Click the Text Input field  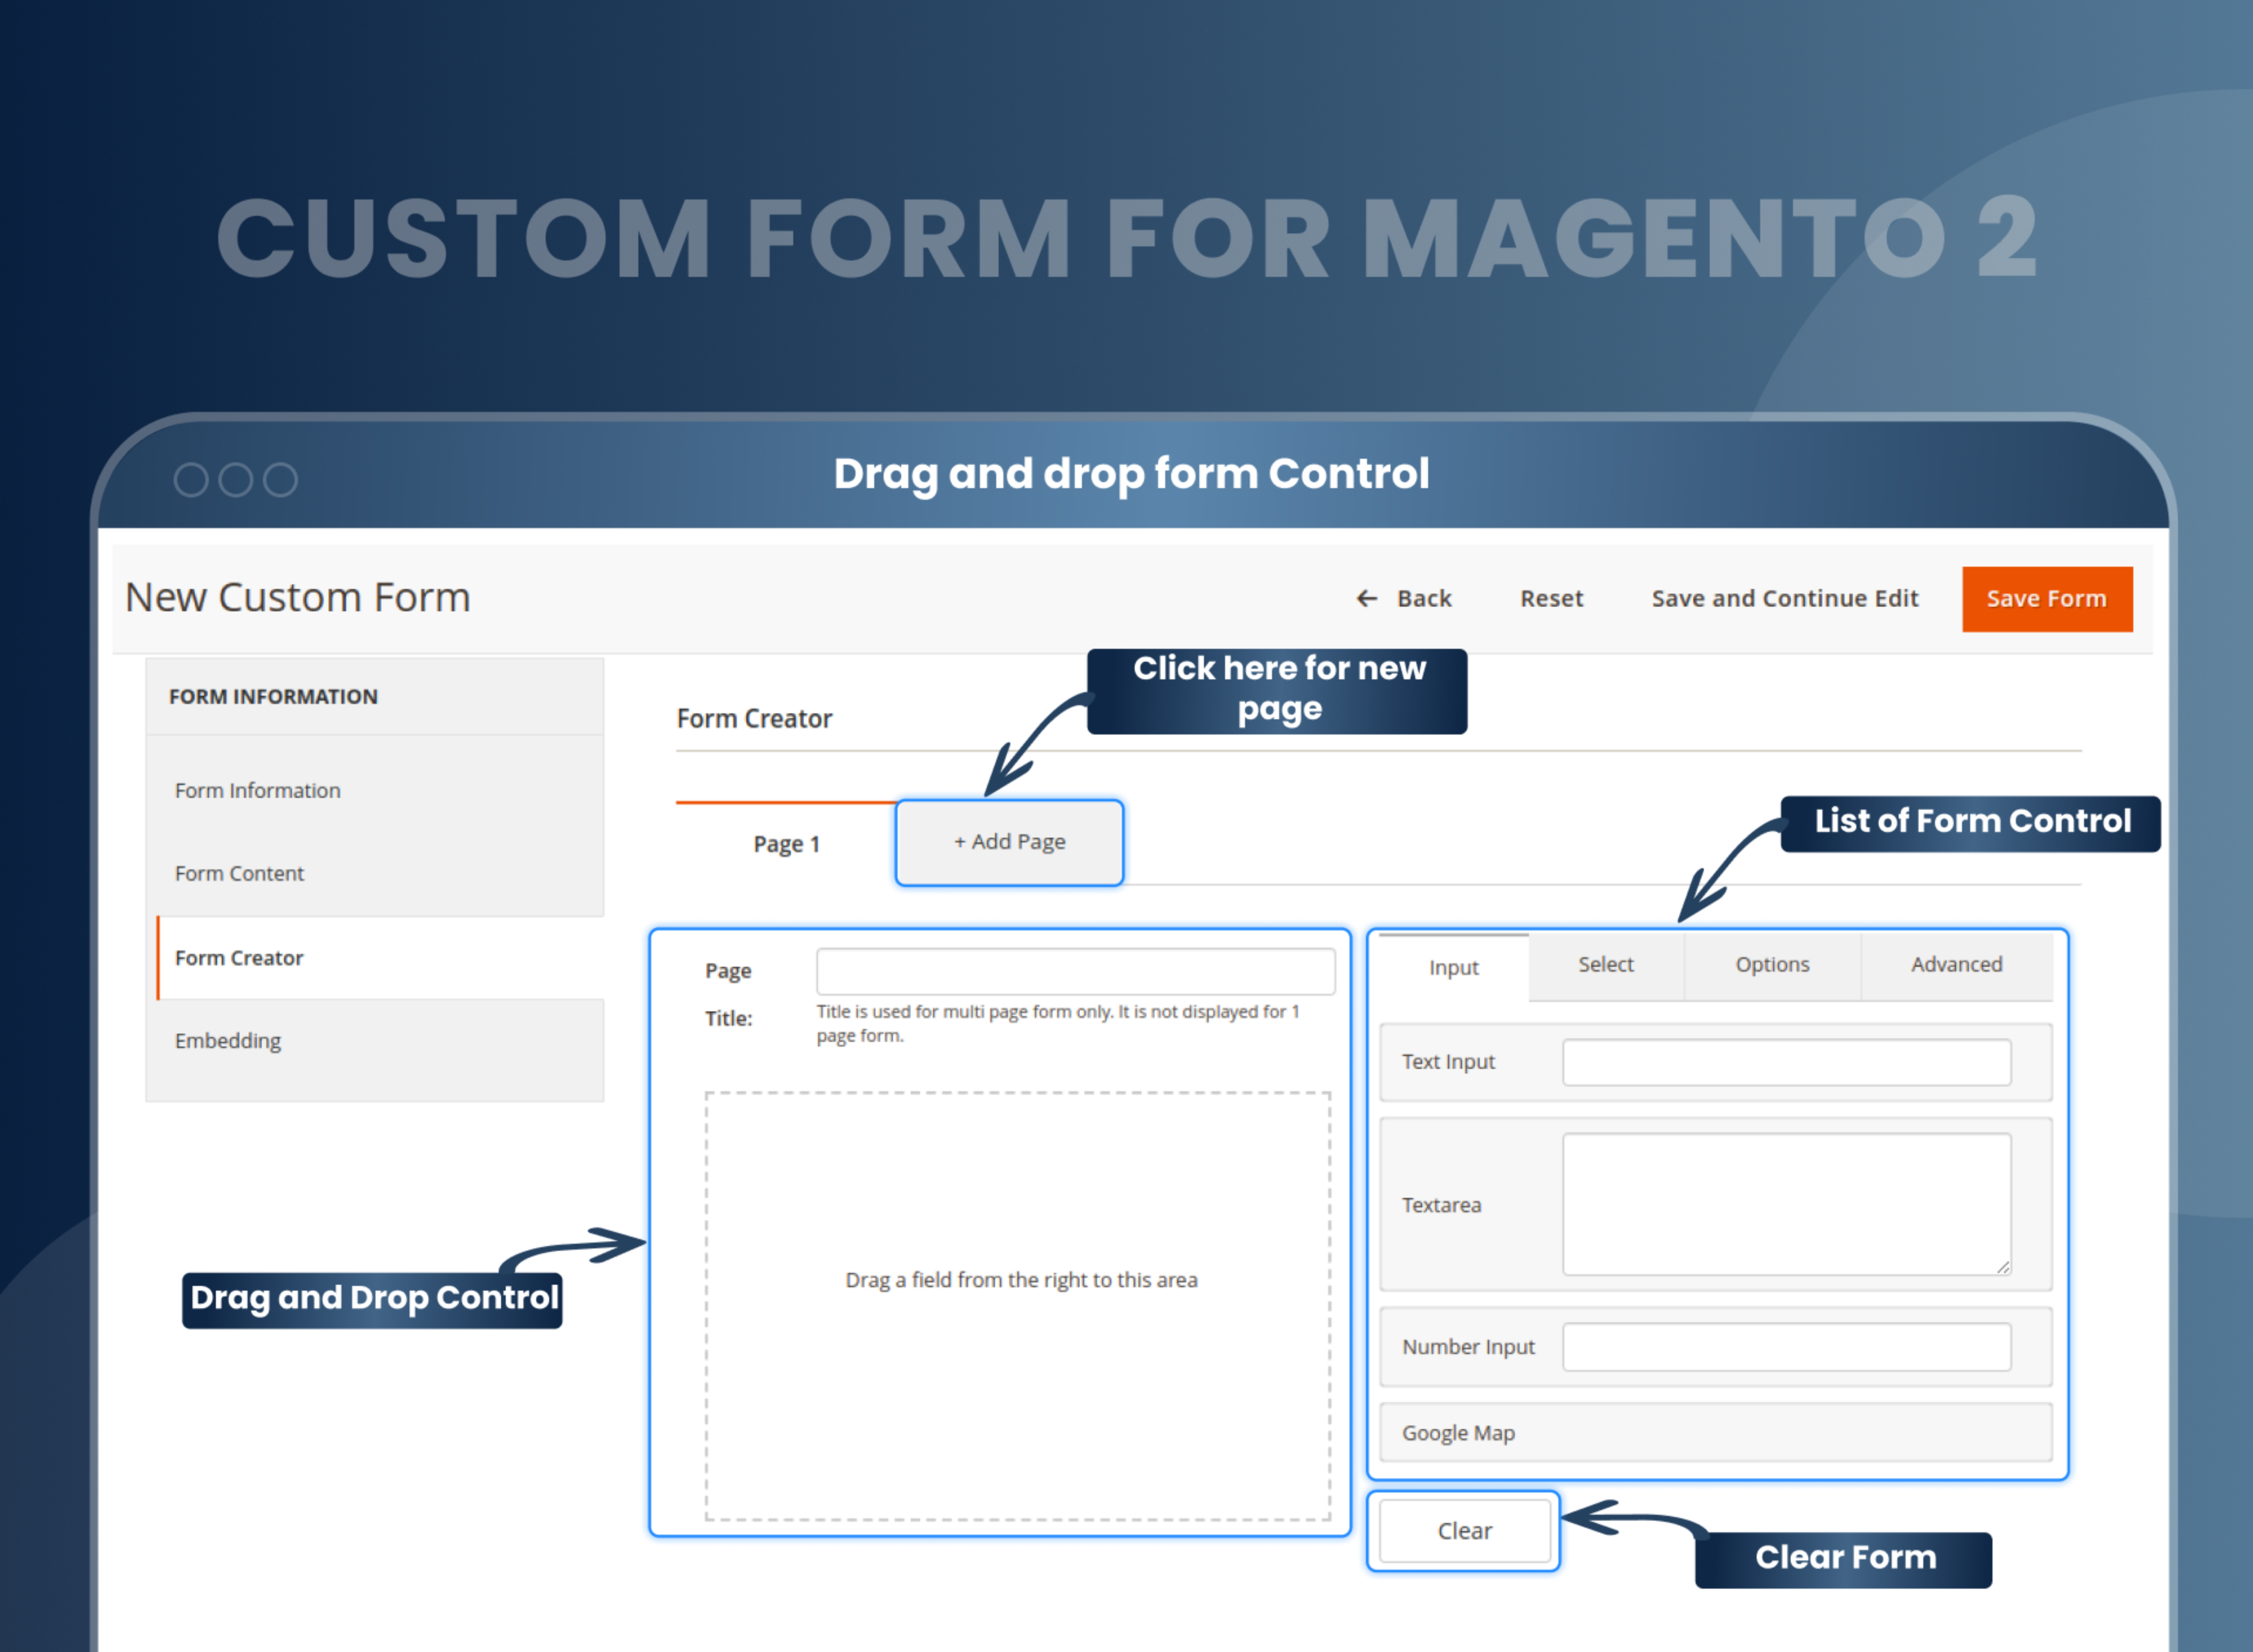(1786, 1062)
